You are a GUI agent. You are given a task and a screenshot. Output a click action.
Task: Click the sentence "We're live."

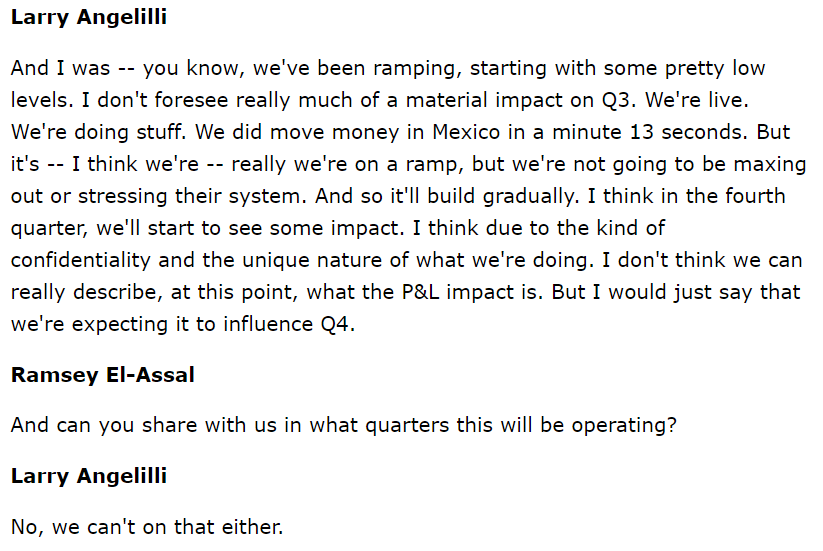coord(715,101)
